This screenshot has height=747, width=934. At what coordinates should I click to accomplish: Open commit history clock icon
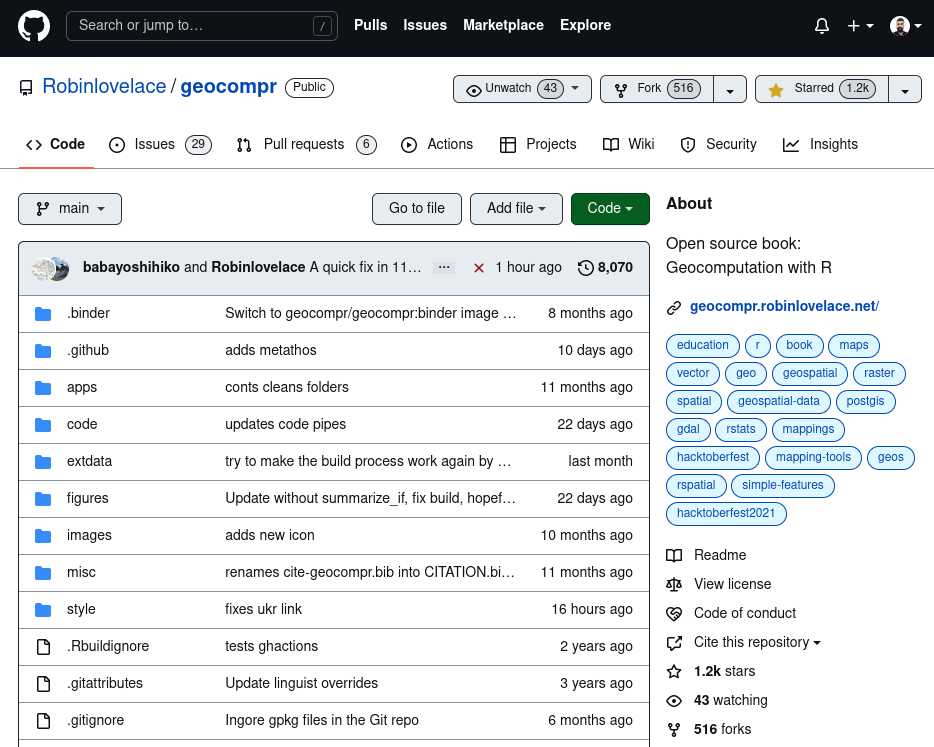(585, 268)
